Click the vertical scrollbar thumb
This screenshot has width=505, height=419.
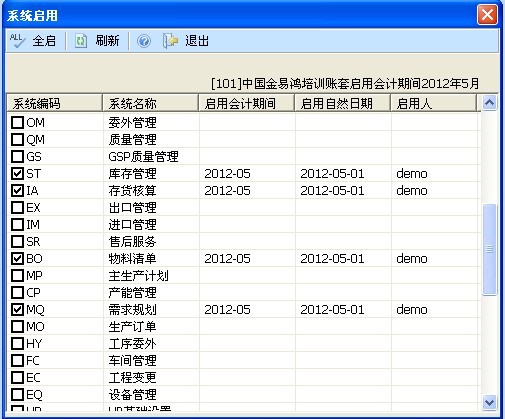(490, 249)
